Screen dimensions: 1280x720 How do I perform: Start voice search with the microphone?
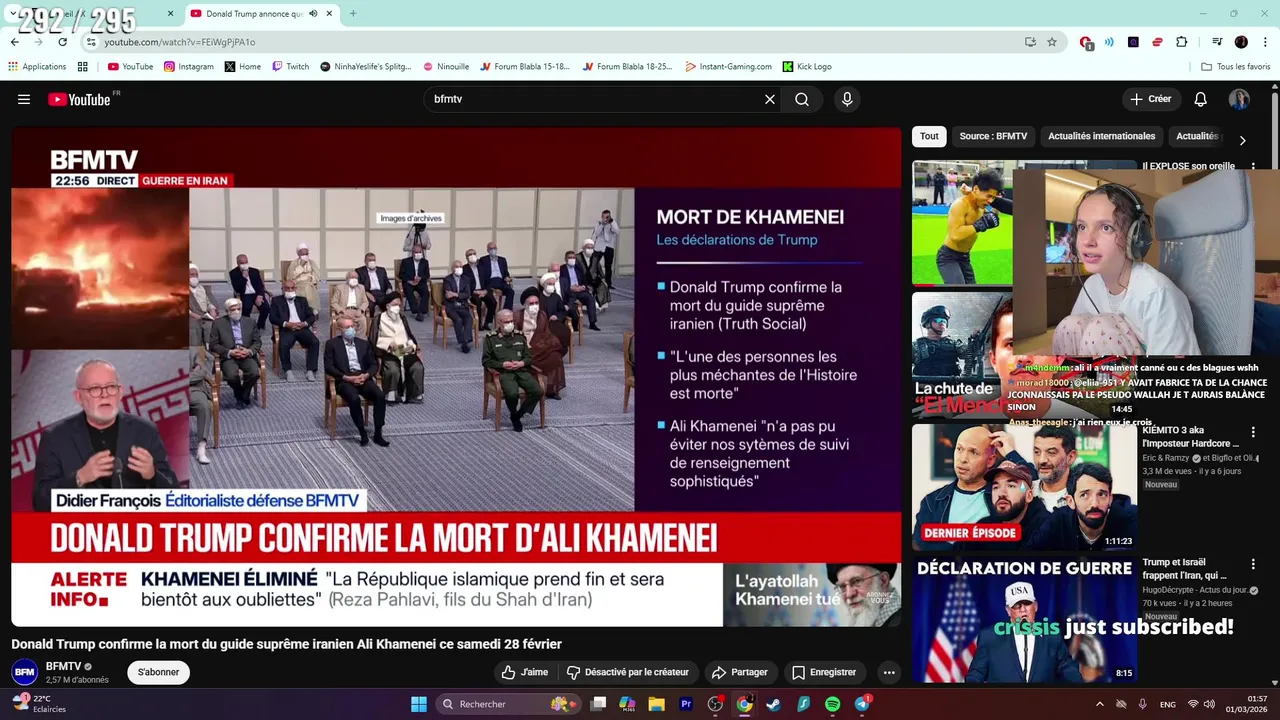click(x=847, y=99)
